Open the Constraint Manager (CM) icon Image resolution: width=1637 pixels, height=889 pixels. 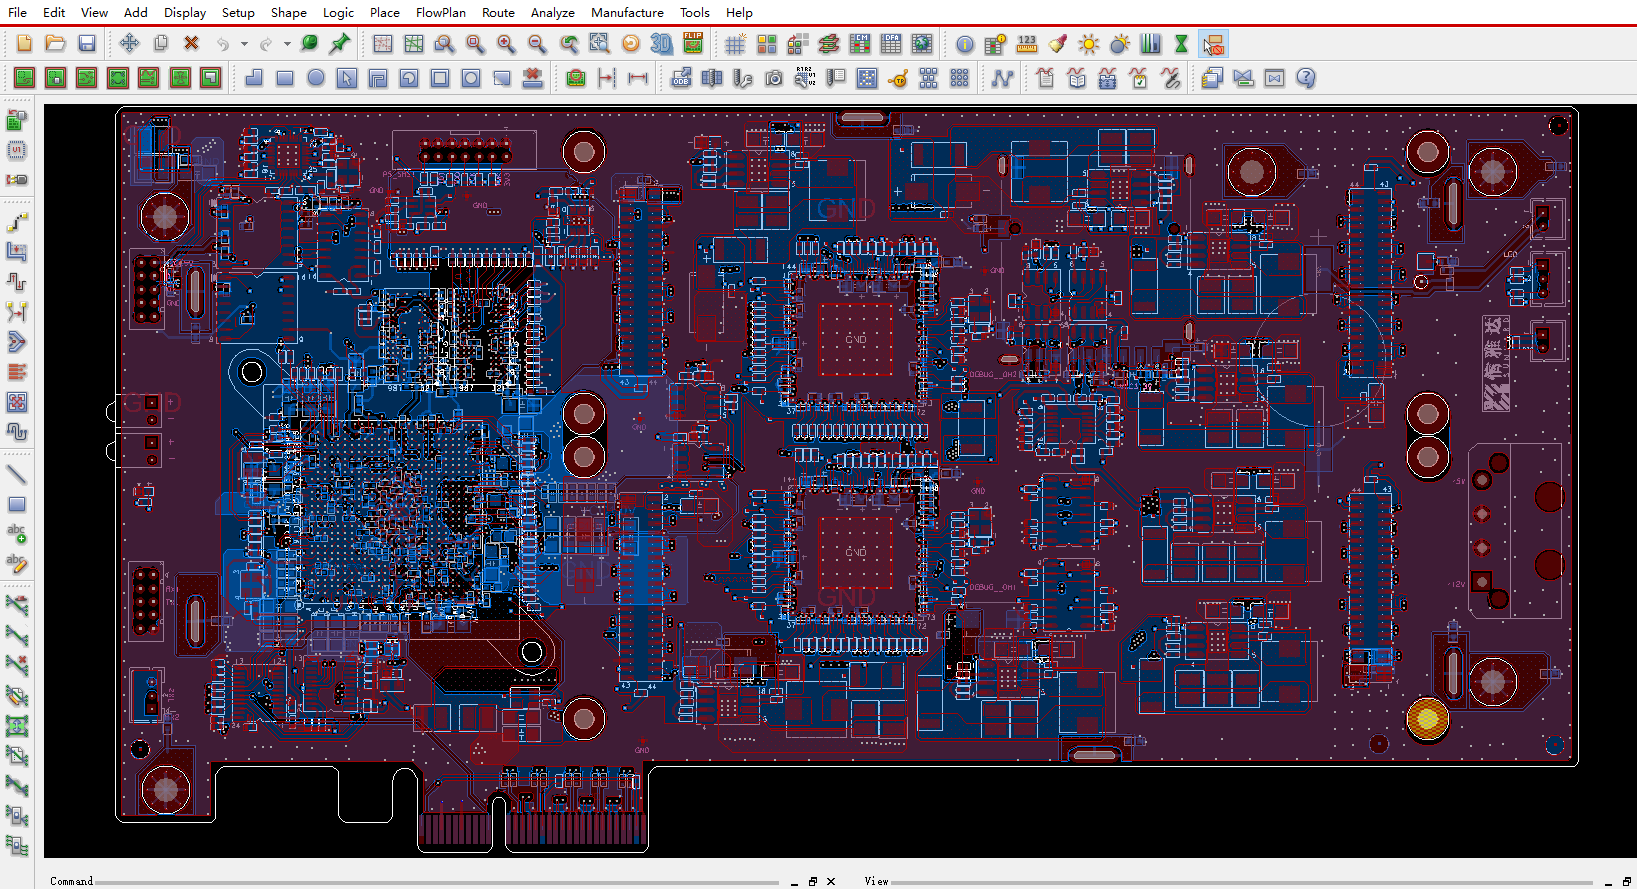859,44
